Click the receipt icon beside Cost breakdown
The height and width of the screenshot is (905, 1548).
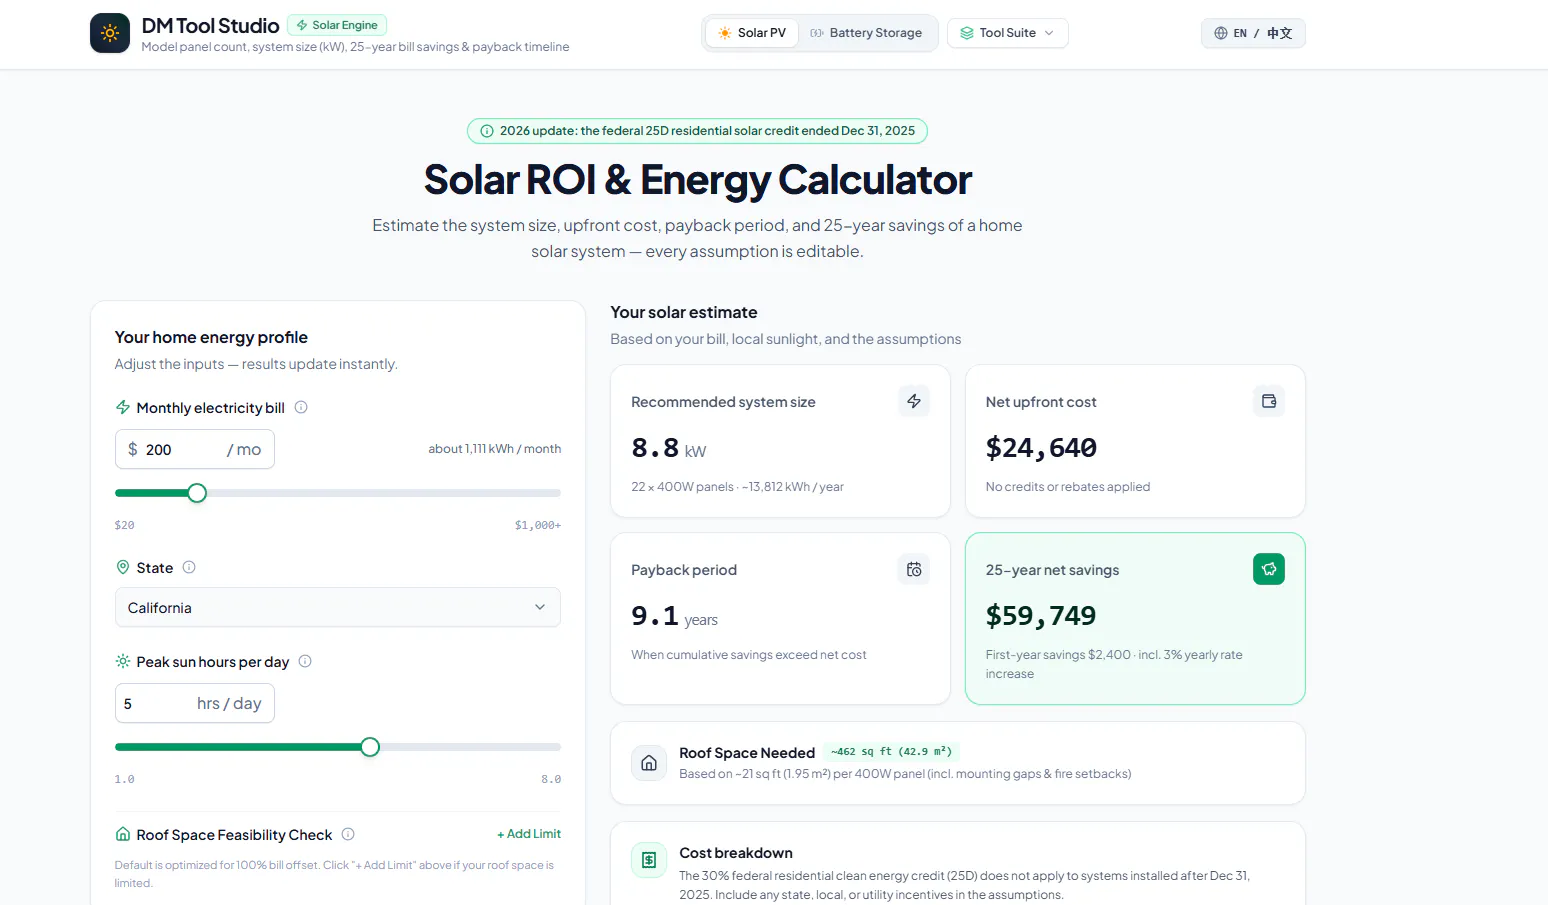649,860
